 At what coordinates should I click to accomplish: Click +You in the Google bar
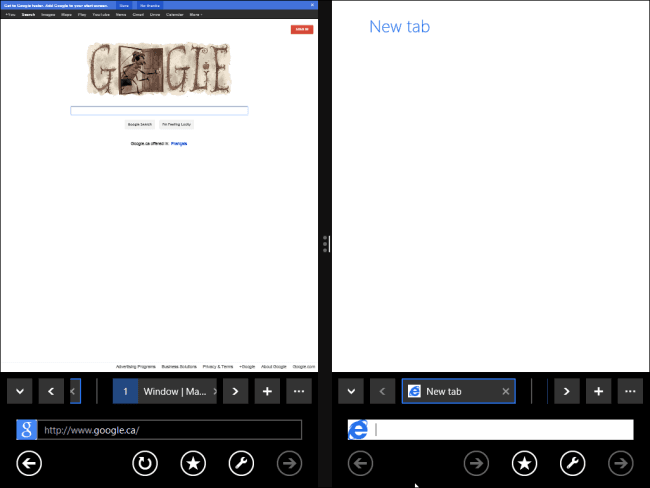point(10,15)
